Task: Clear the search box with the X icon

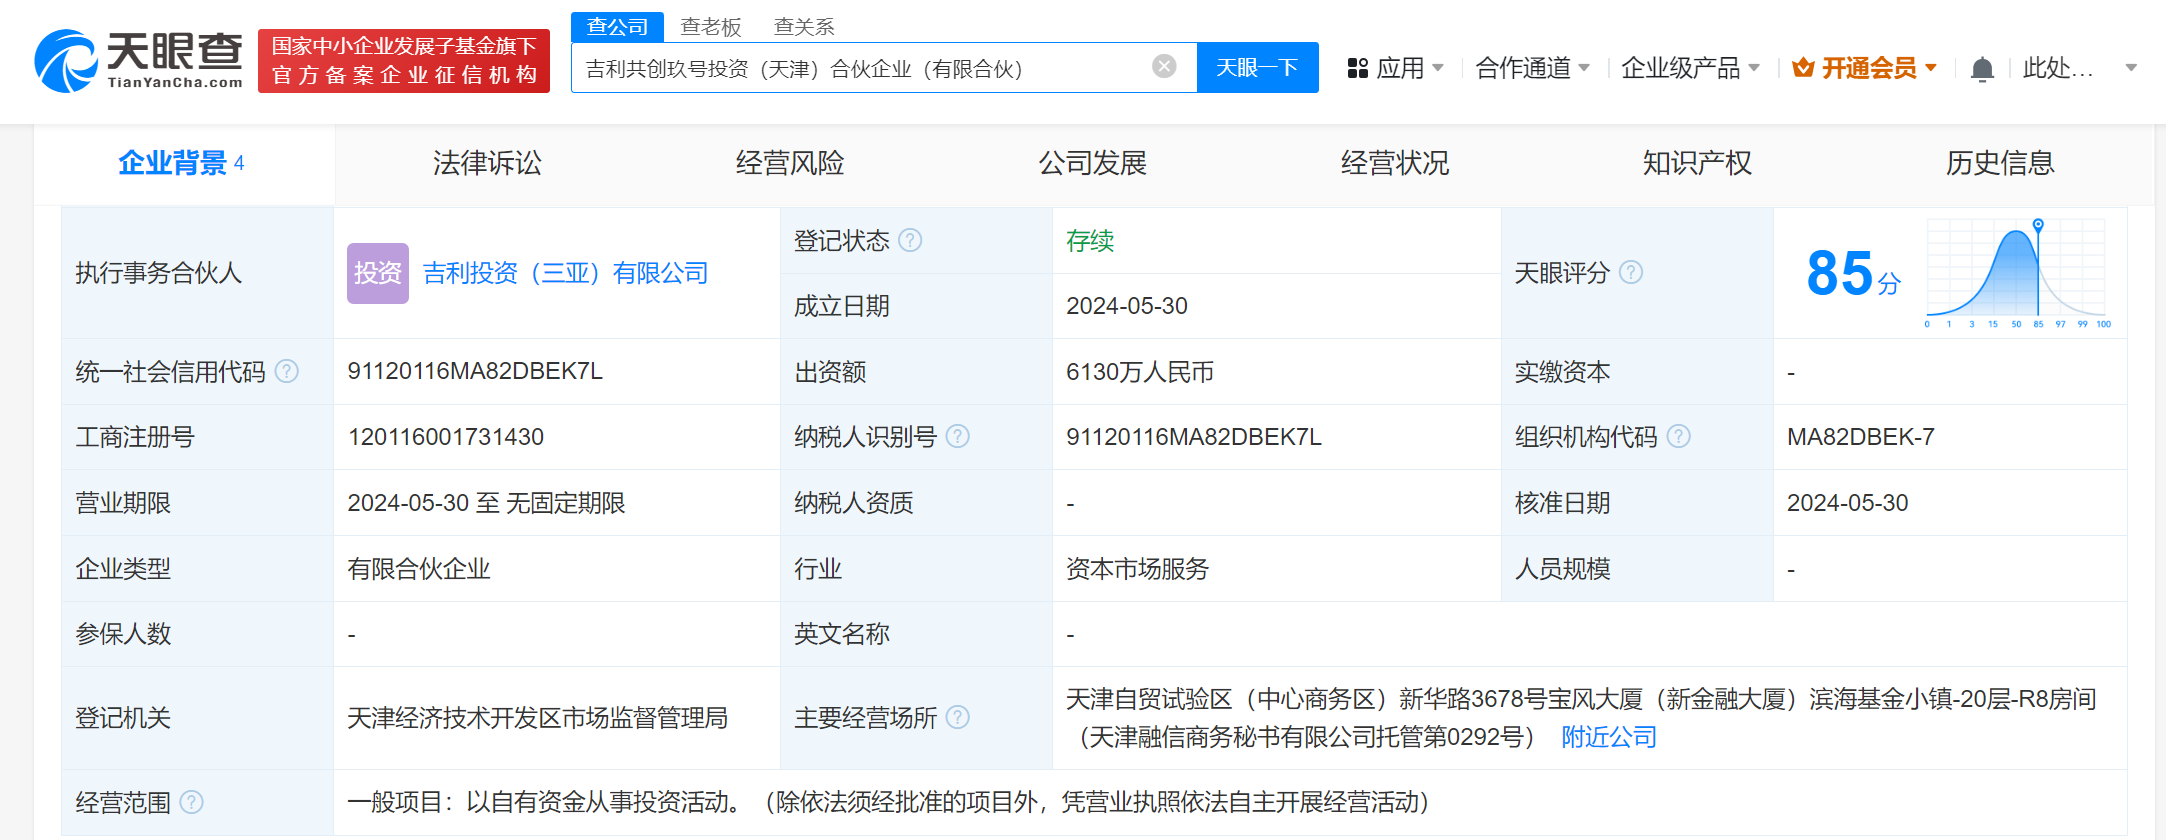Action: click(1164, 67)
